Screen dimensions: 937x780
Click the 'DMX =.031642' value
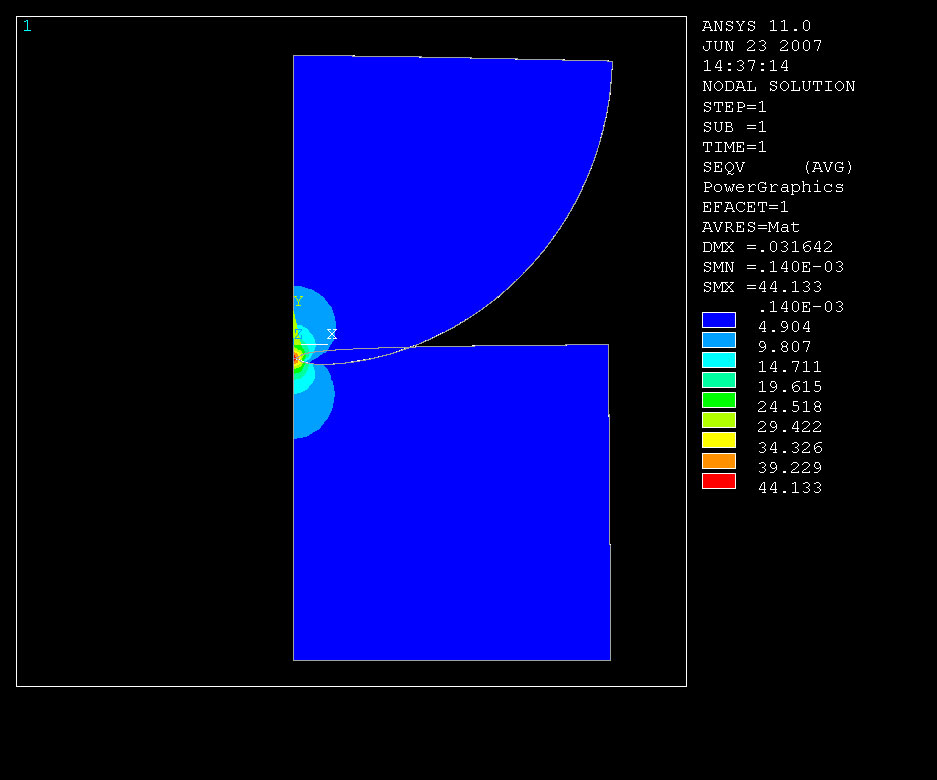(767, 247)
